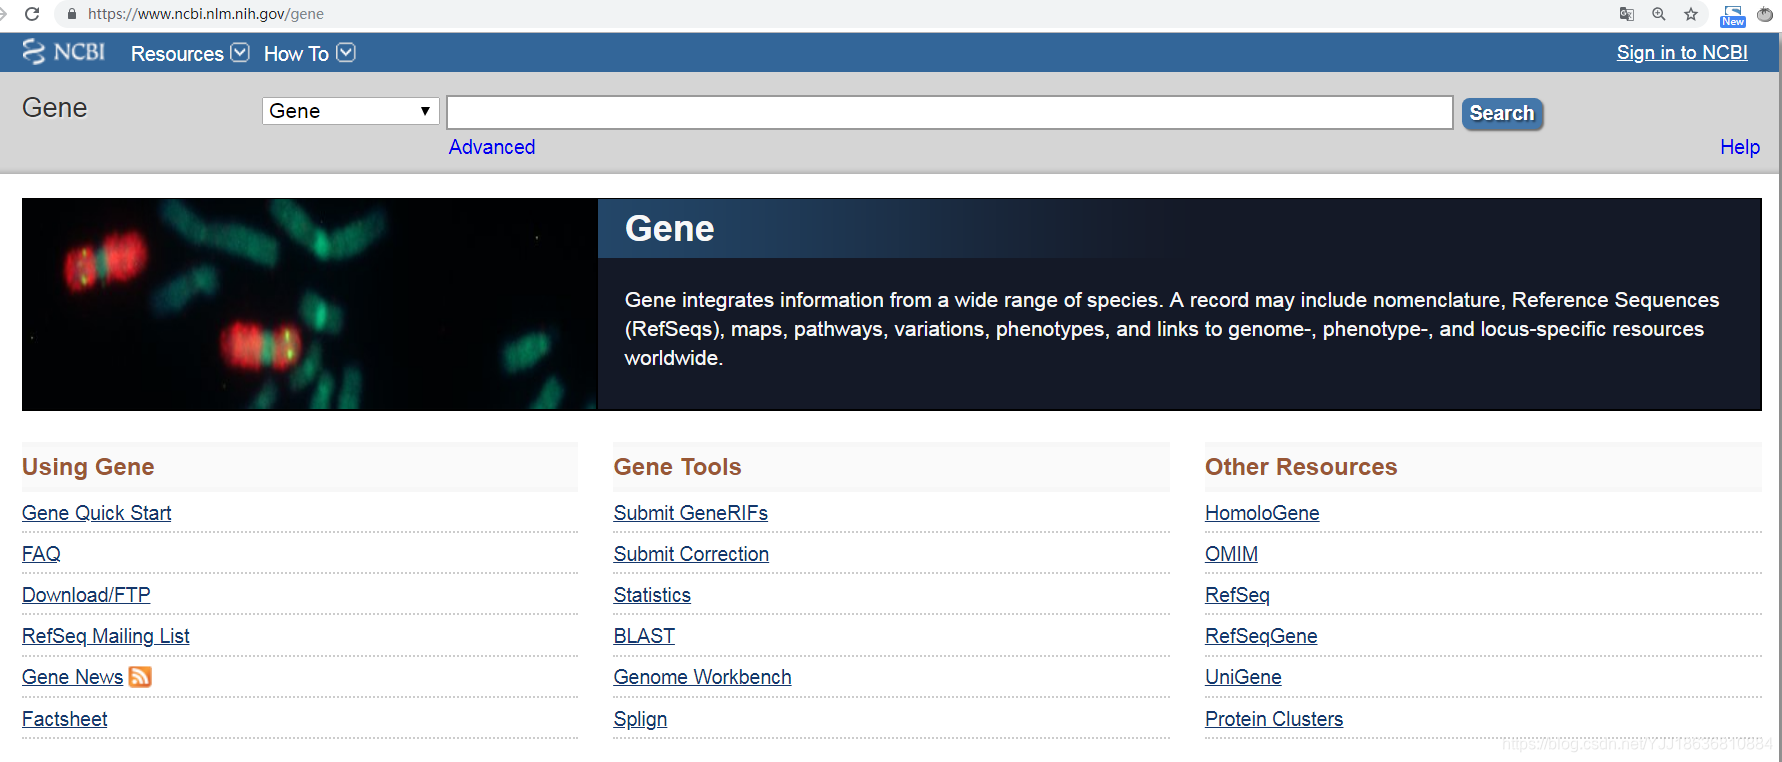Click the padlock site security icon
The height and width of the screenshot is (762, 1782).
tap(71, 14)
